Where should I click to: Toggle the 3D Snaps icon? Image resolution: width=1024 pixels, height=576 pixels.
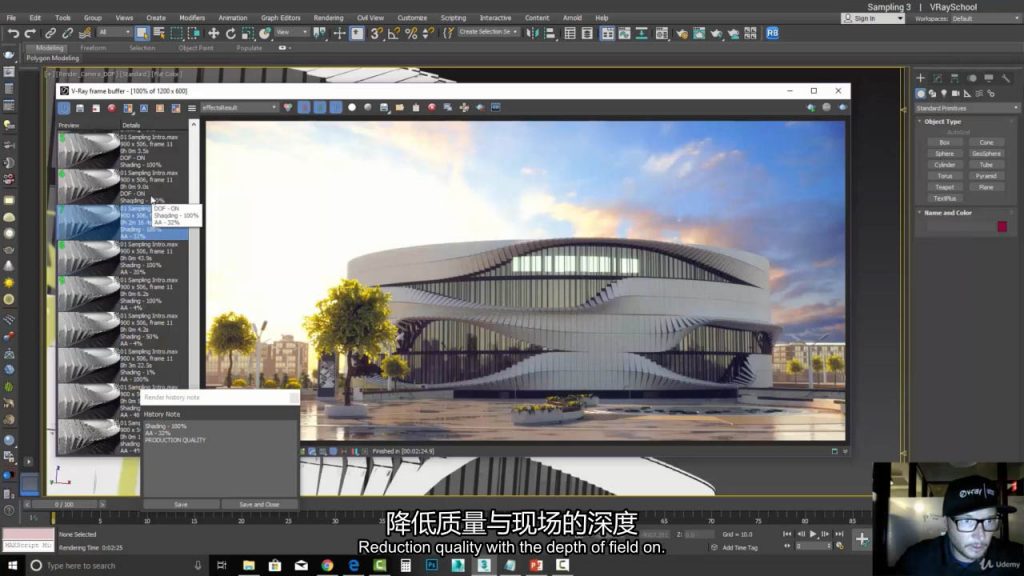[x=376, y=33]
